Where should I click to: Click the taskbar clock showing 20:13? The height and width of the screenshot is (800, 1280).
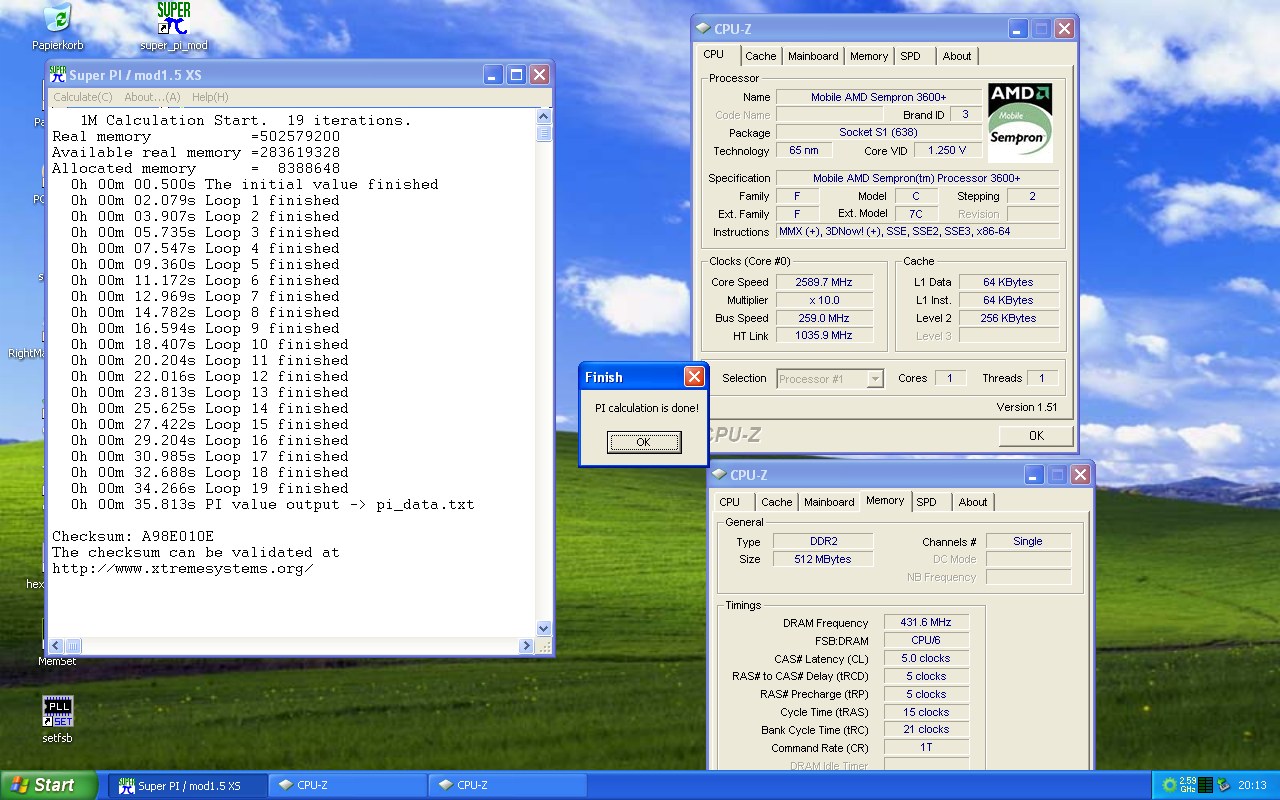tap(1252, 785)
